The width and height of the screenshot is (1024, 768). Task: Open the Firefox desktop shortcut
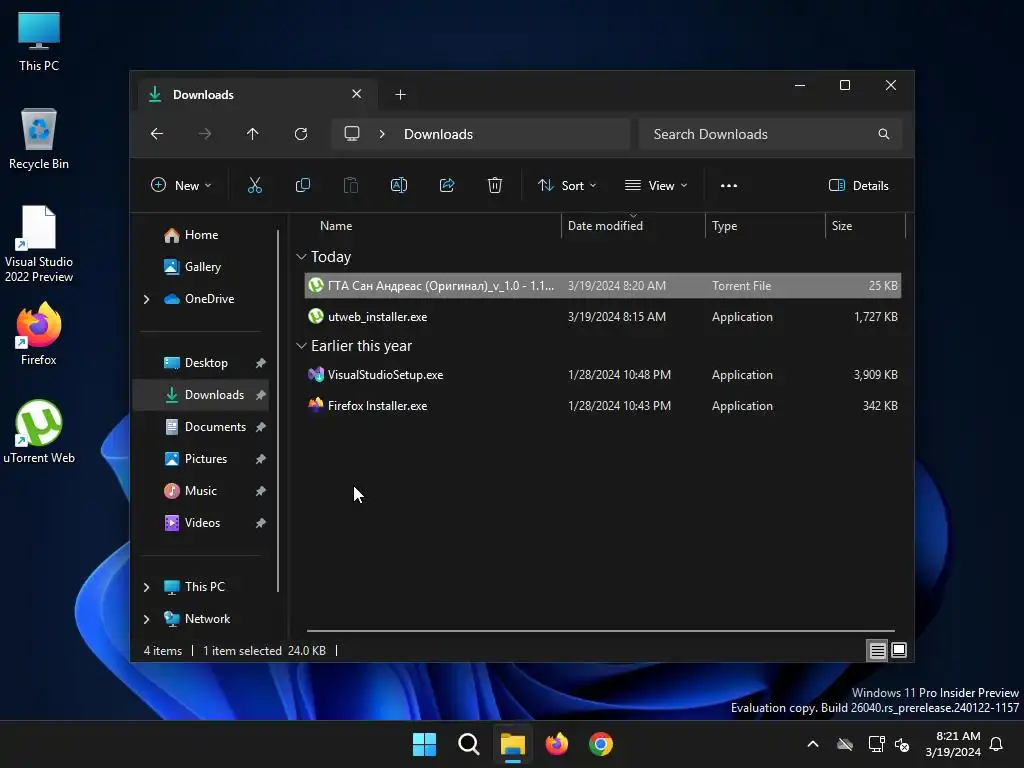(39, 334)
